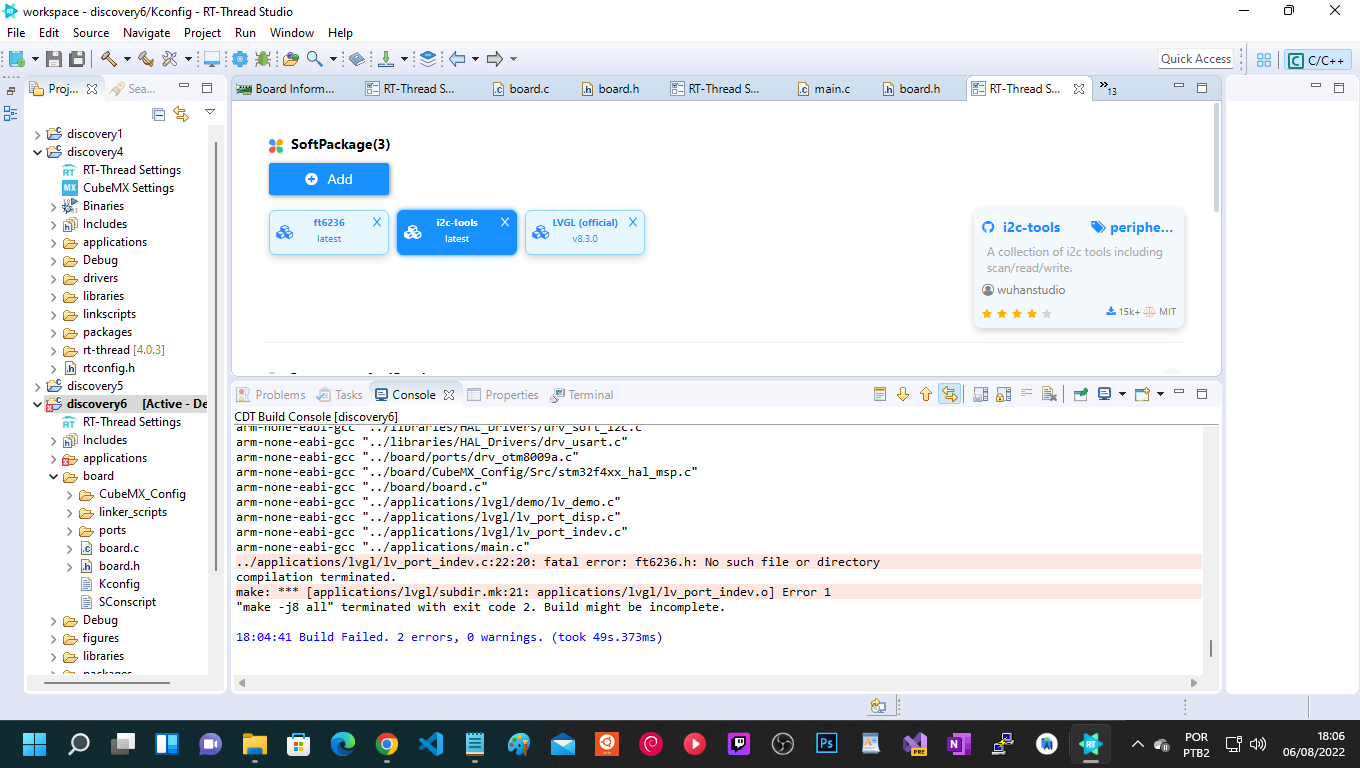The height and width of the screenshot is (768, 1360).
Task: Remove the ft6236 package via its X
Action: [x=377, y=221]
